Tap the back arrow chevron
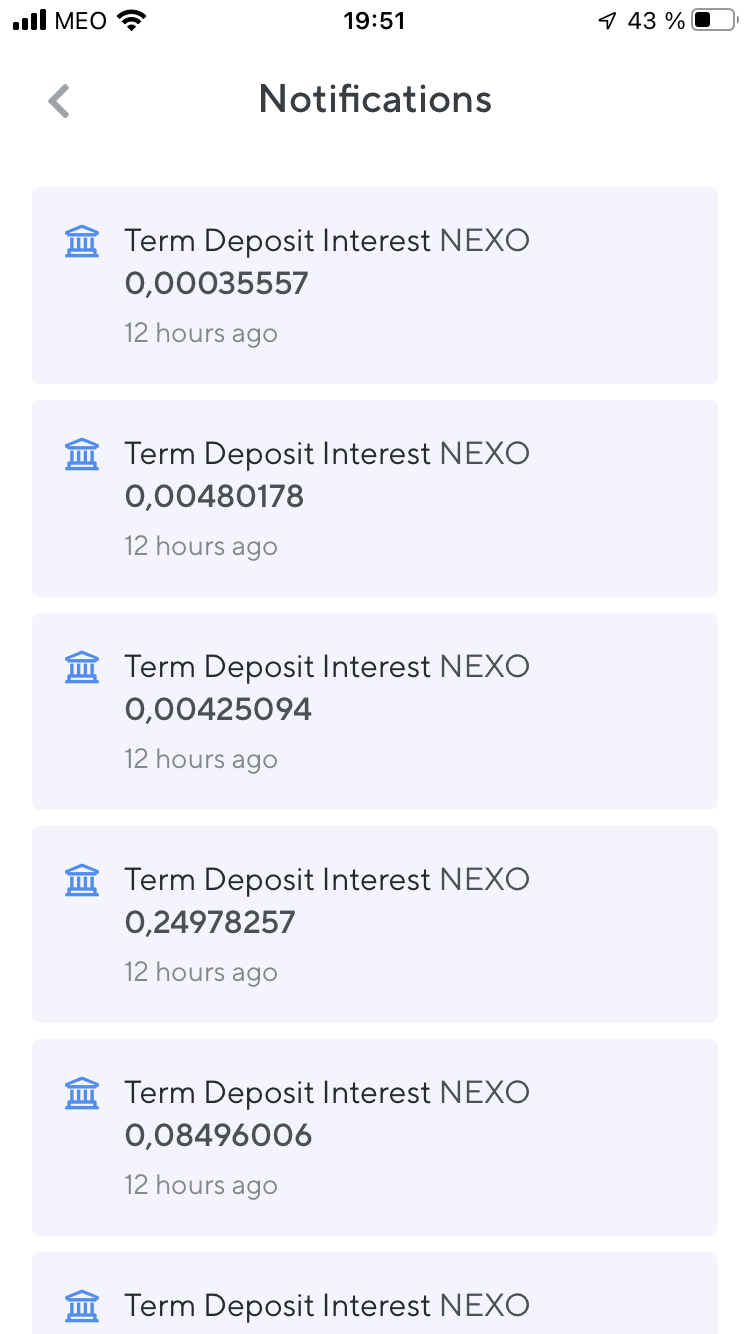750x1334 pixels. [60, 101]
